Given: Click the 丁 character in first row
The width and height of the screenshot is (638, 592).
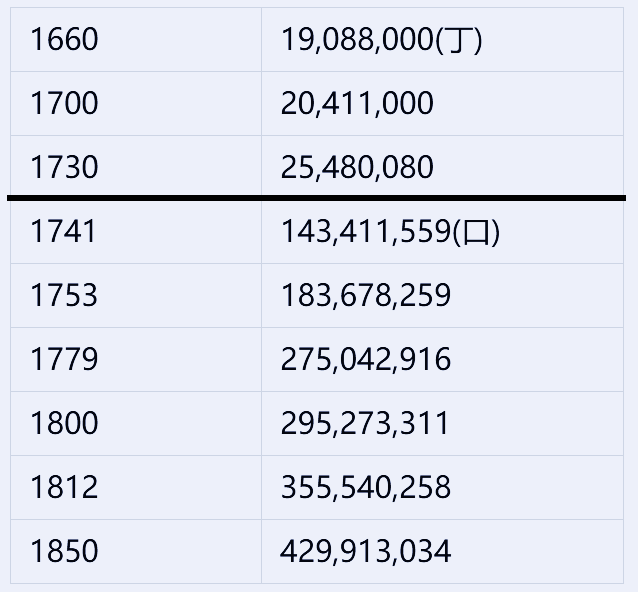Looking at the screenshot, I should pos(459,41).
